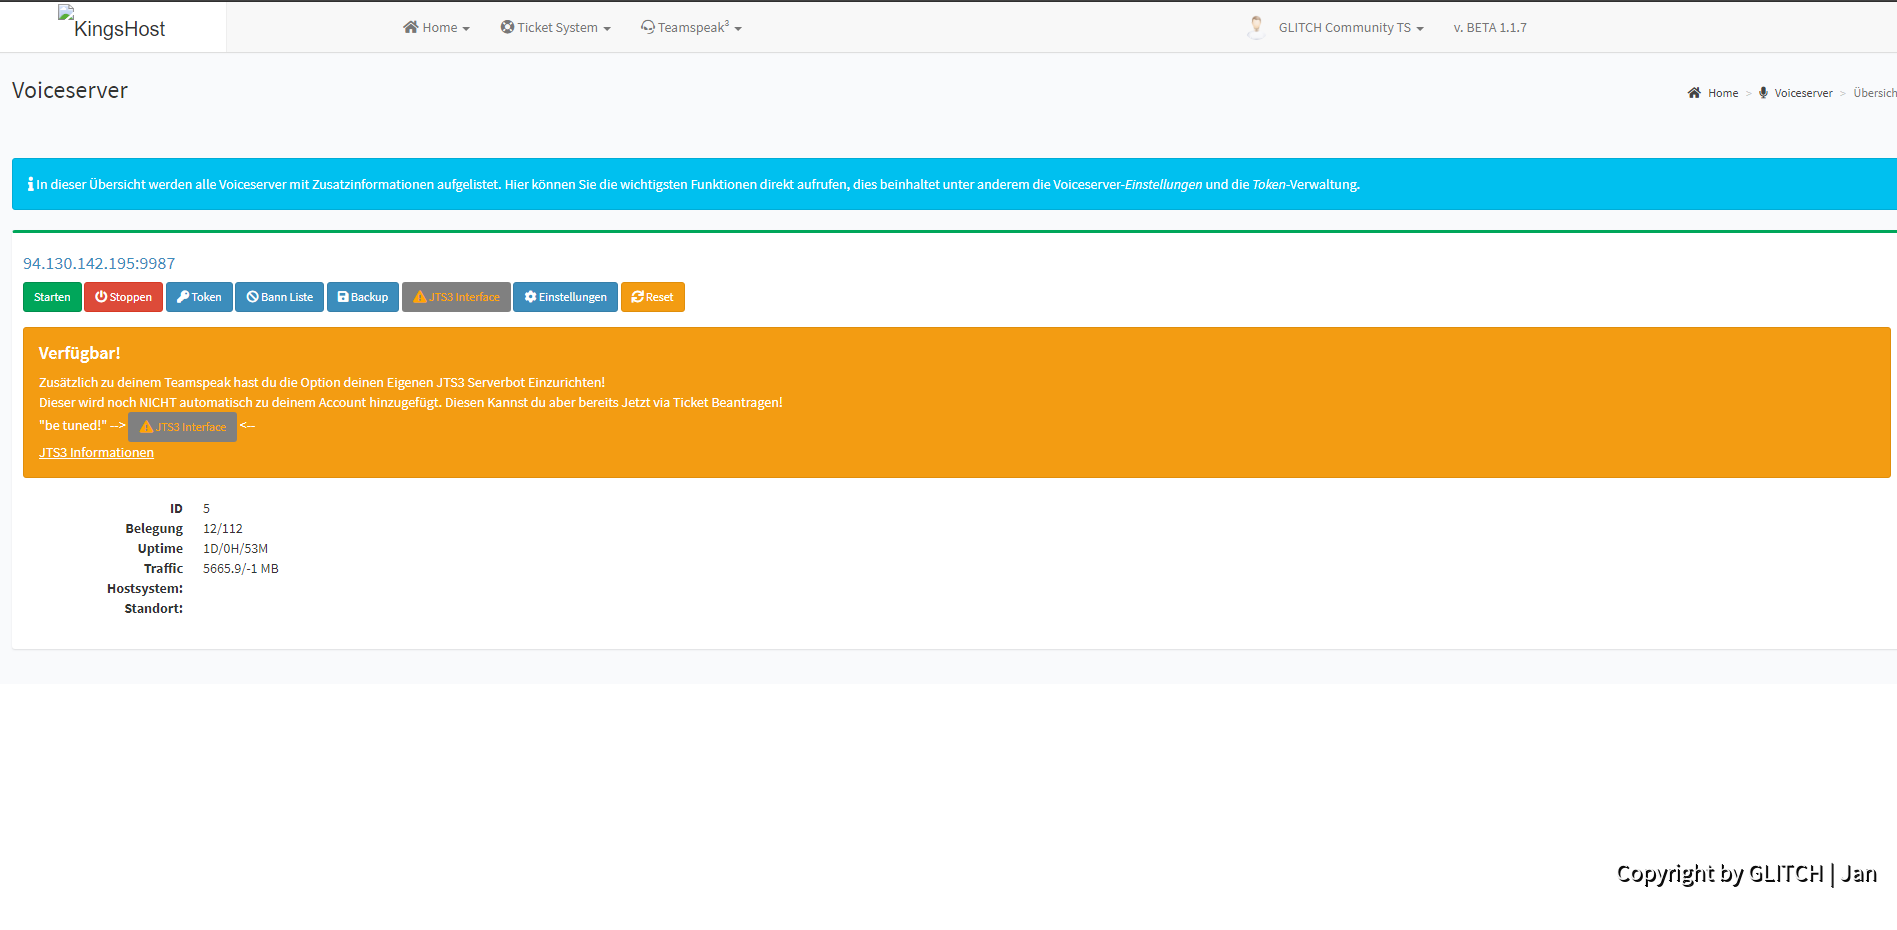This screenshot has width=1897, height=930.
Task: Expand the Ticket System menu
Action: [x=555, y=28]
